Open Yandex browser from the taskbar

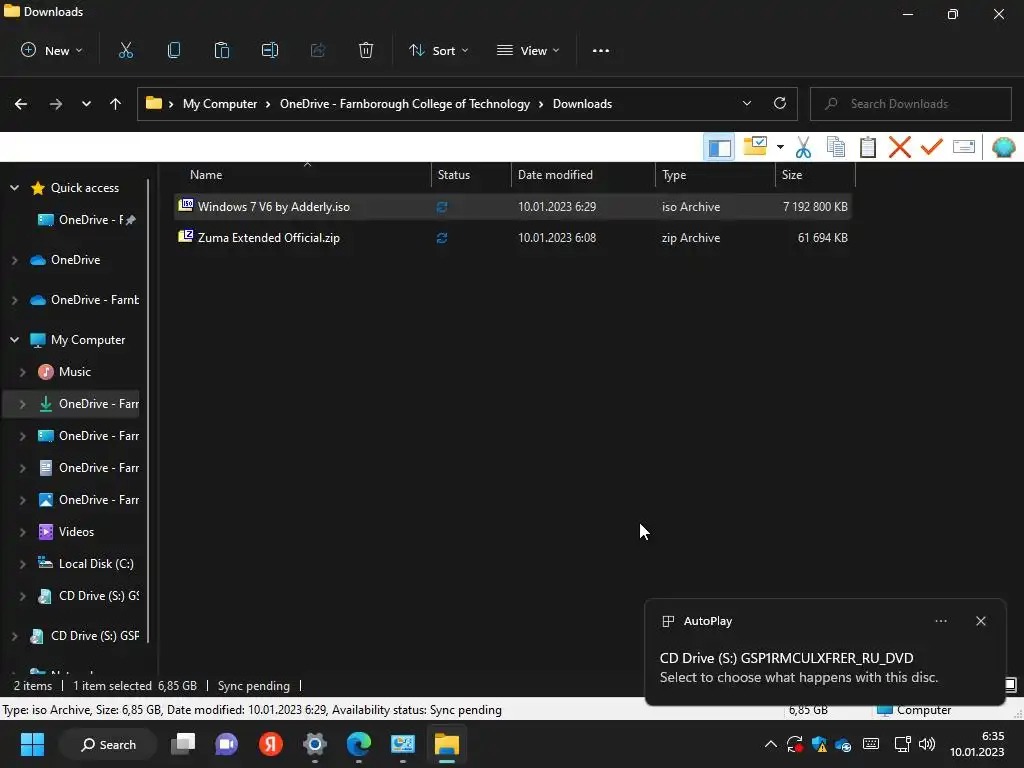click(x=270, y=744)
